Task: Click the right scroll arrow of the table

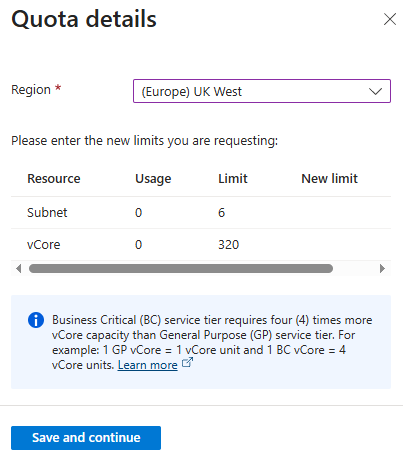Action: tap(382, 268)
